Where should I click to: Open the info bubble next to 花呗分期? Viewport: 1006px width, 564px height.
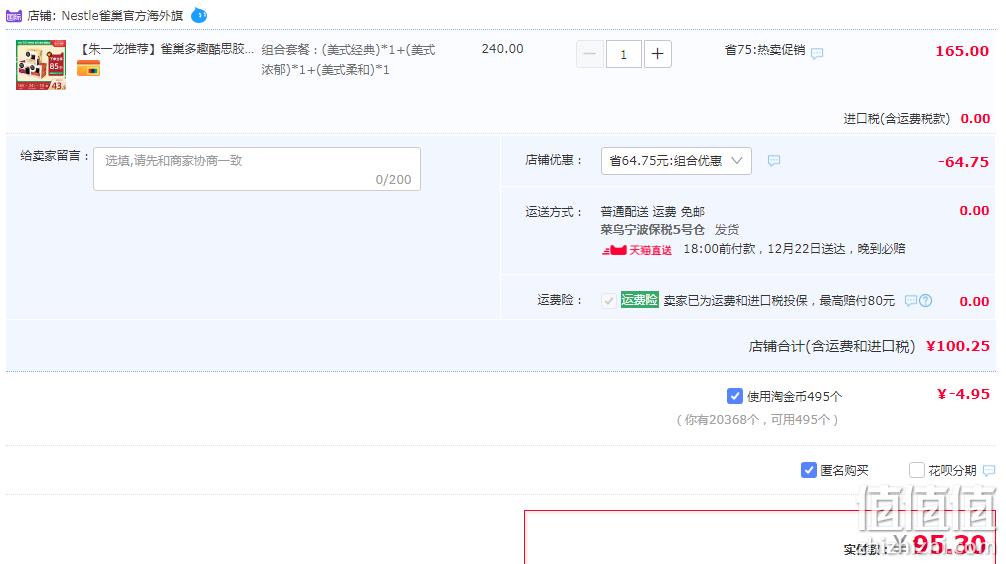click(x=989, y=470)
